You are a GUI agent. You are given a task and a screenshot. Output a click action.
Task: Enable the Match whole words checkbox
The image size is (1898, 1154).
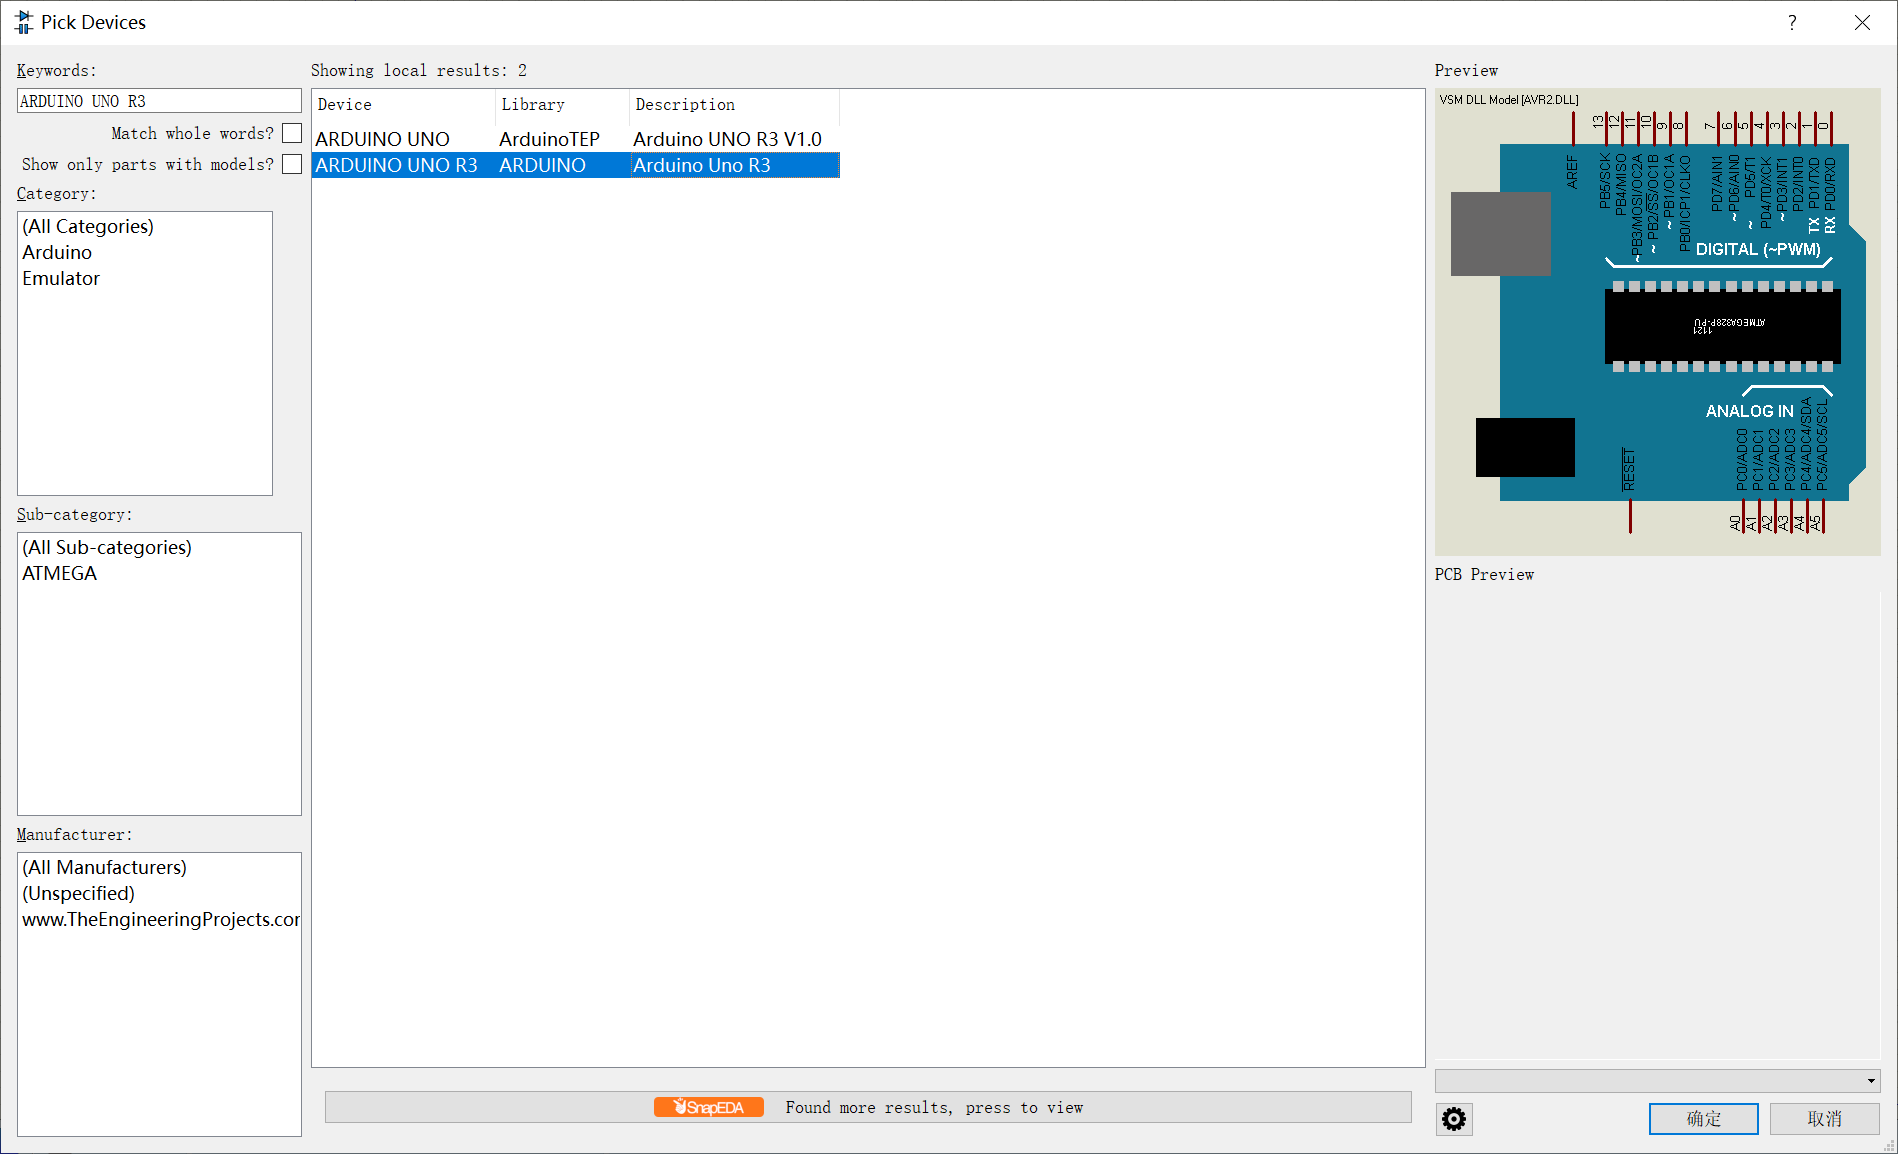coord(291,132)
